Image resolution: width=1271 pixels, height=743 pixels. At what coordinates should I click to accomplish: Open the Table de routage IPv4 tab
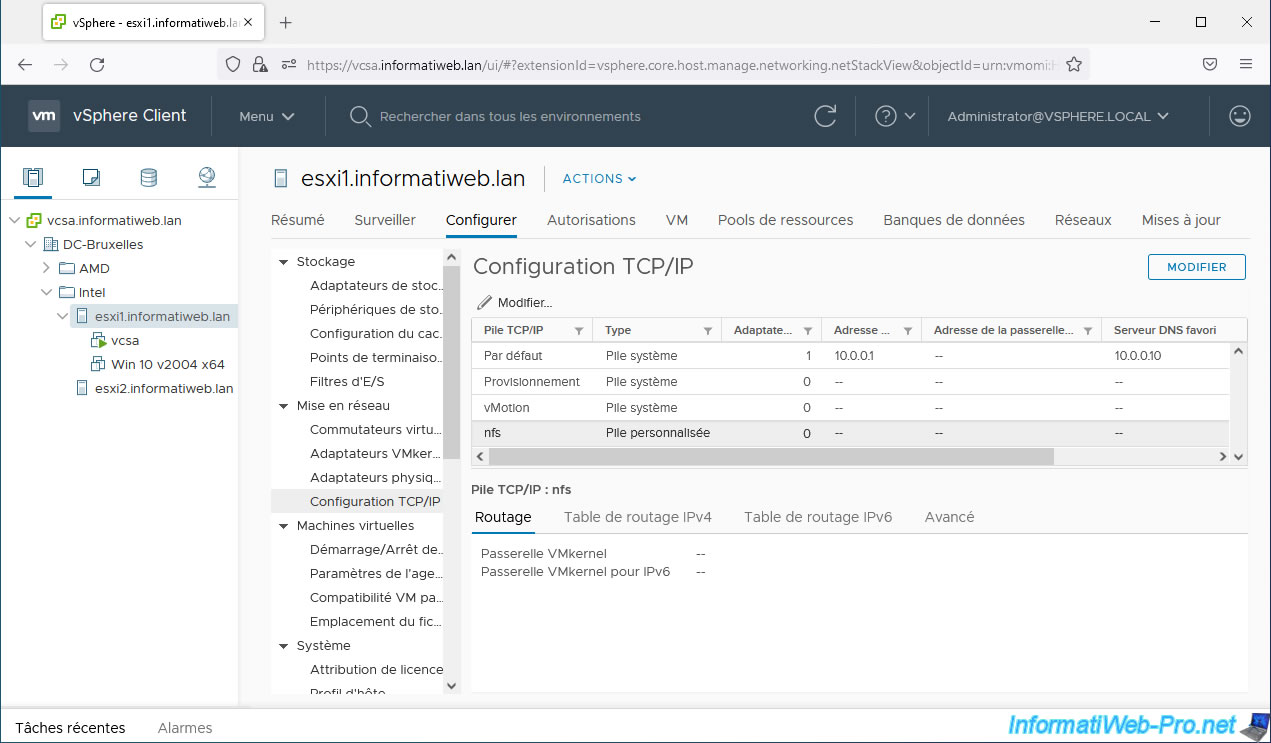638,517
